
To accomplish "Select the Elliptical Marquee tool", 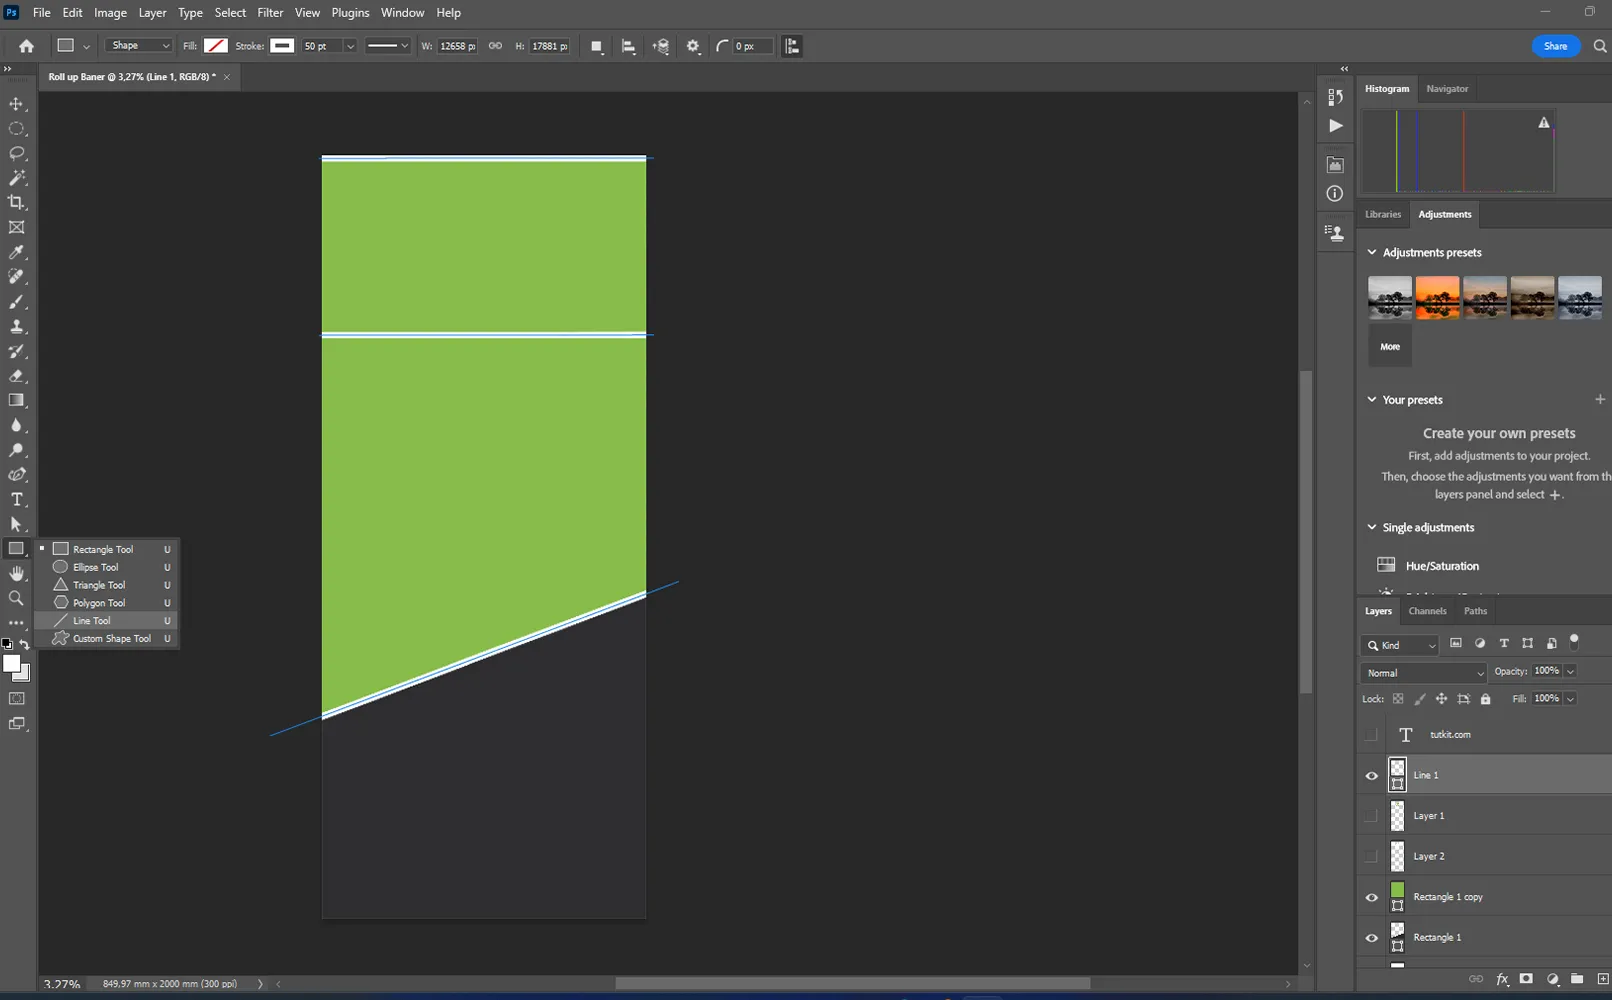I will tap(17, 129).
